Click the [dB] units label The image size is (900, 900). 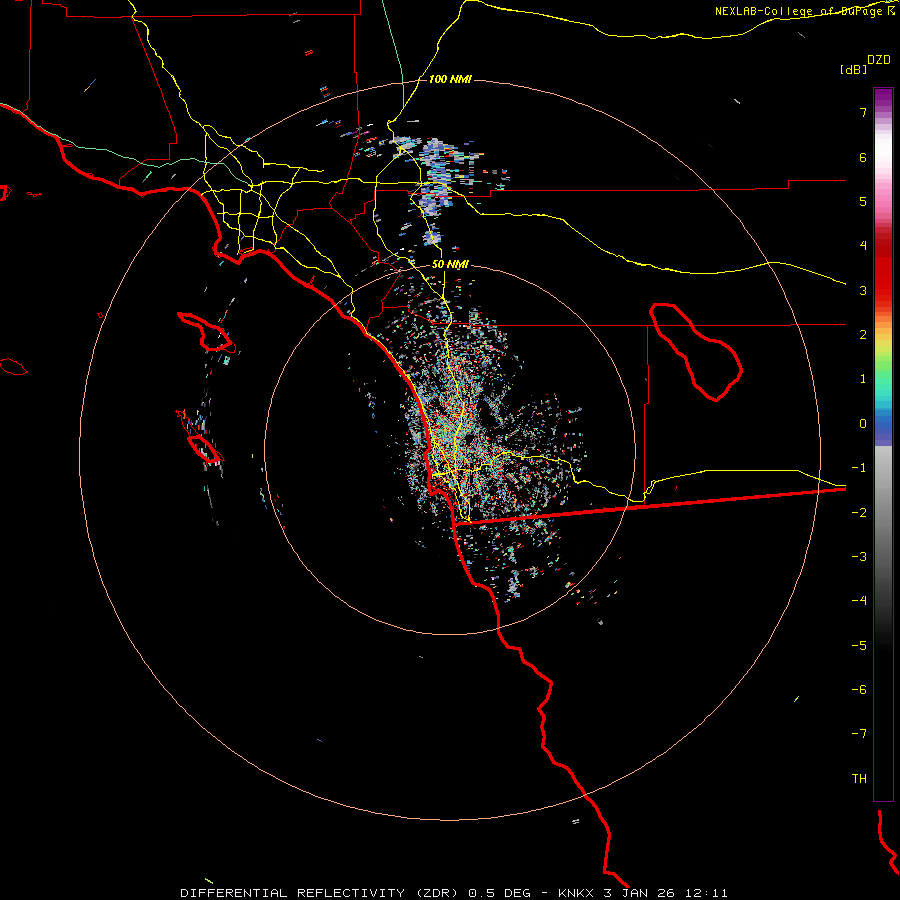pyautogui.click(x=854, y=69)
